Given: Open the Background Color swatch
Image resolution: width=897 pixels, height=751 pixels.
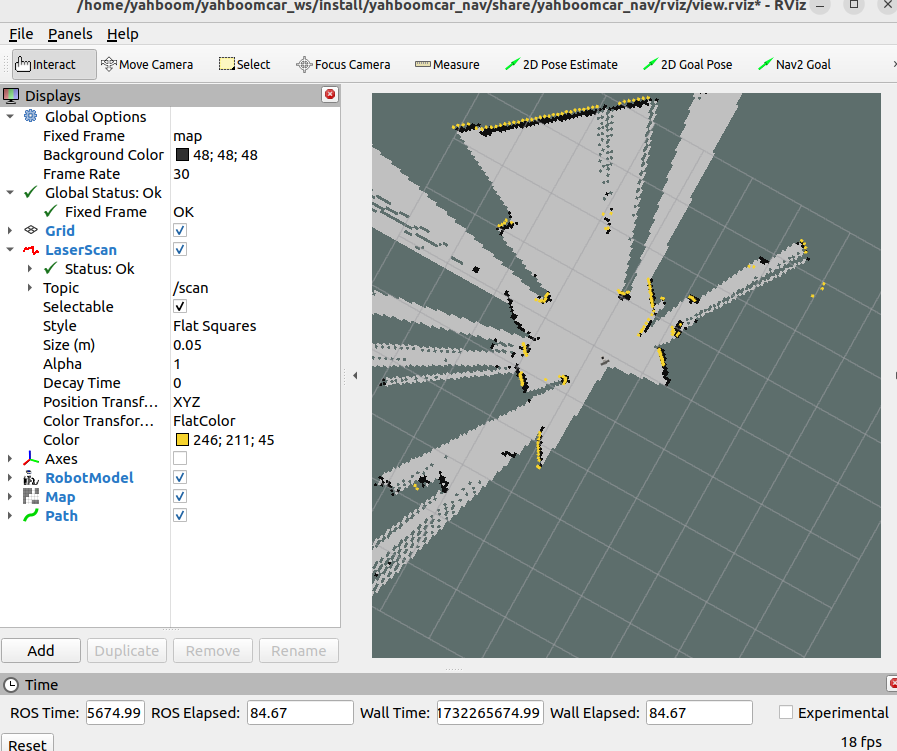Looking at the screenshot, I should point(182,155).
